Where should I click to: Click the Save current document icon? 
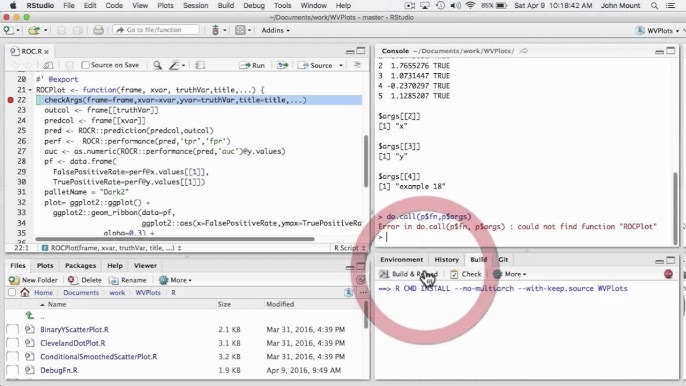61,30
